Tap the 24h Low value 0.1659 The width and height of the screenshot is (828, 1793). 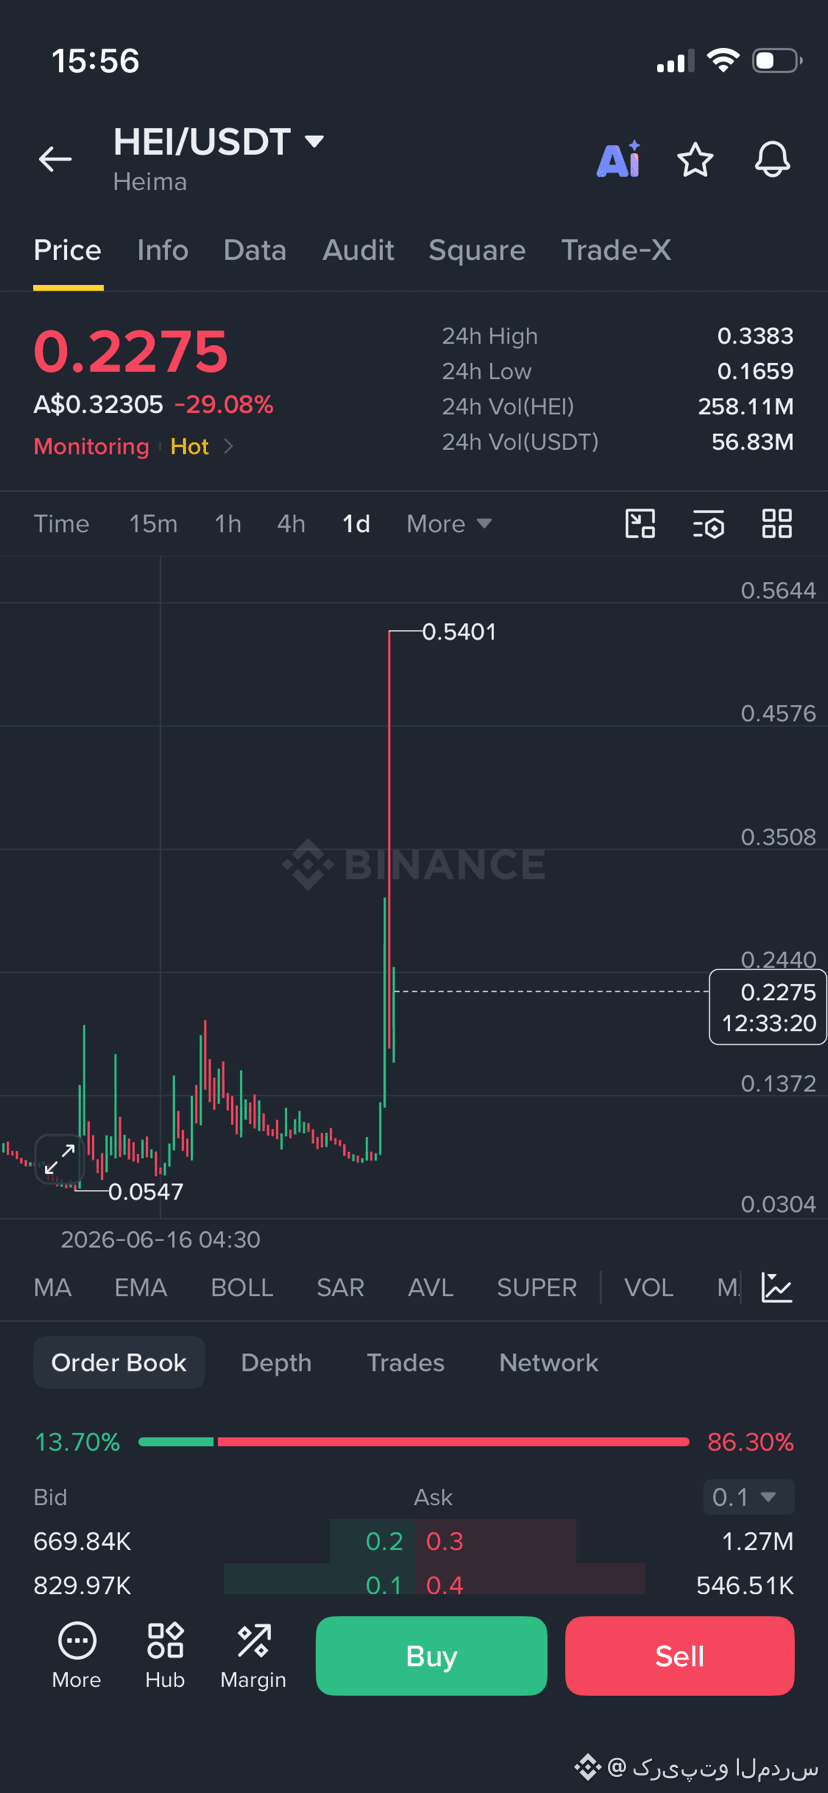point(755,371)
